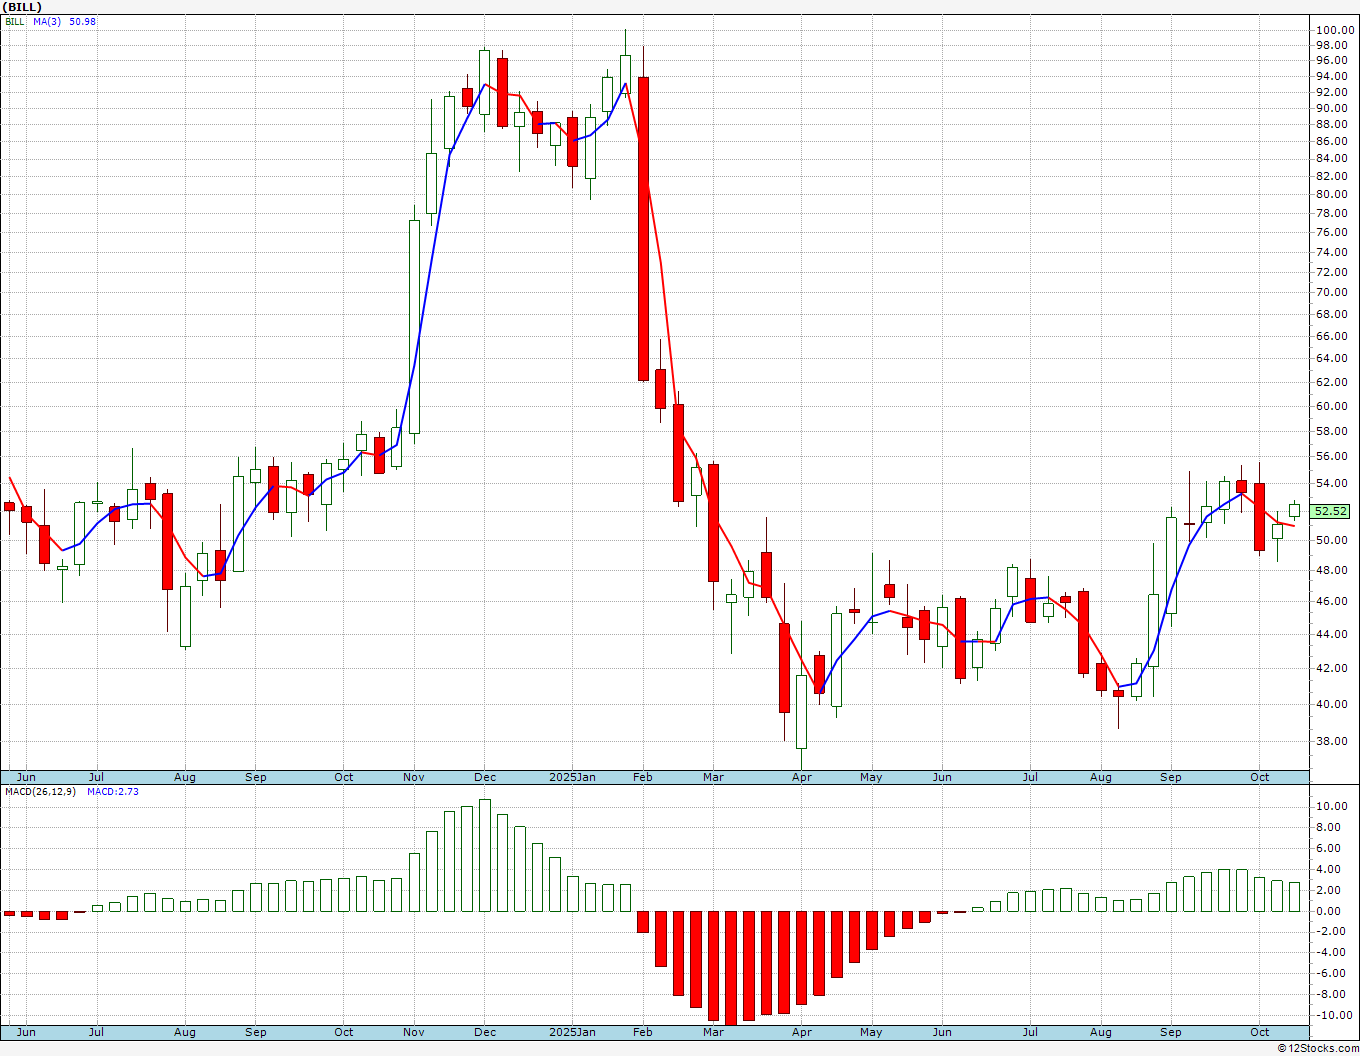Select 10.00 on the MACD axis
Image resolution: width=1360 pixels, height=1056 pixels.
click(1334, 806)
